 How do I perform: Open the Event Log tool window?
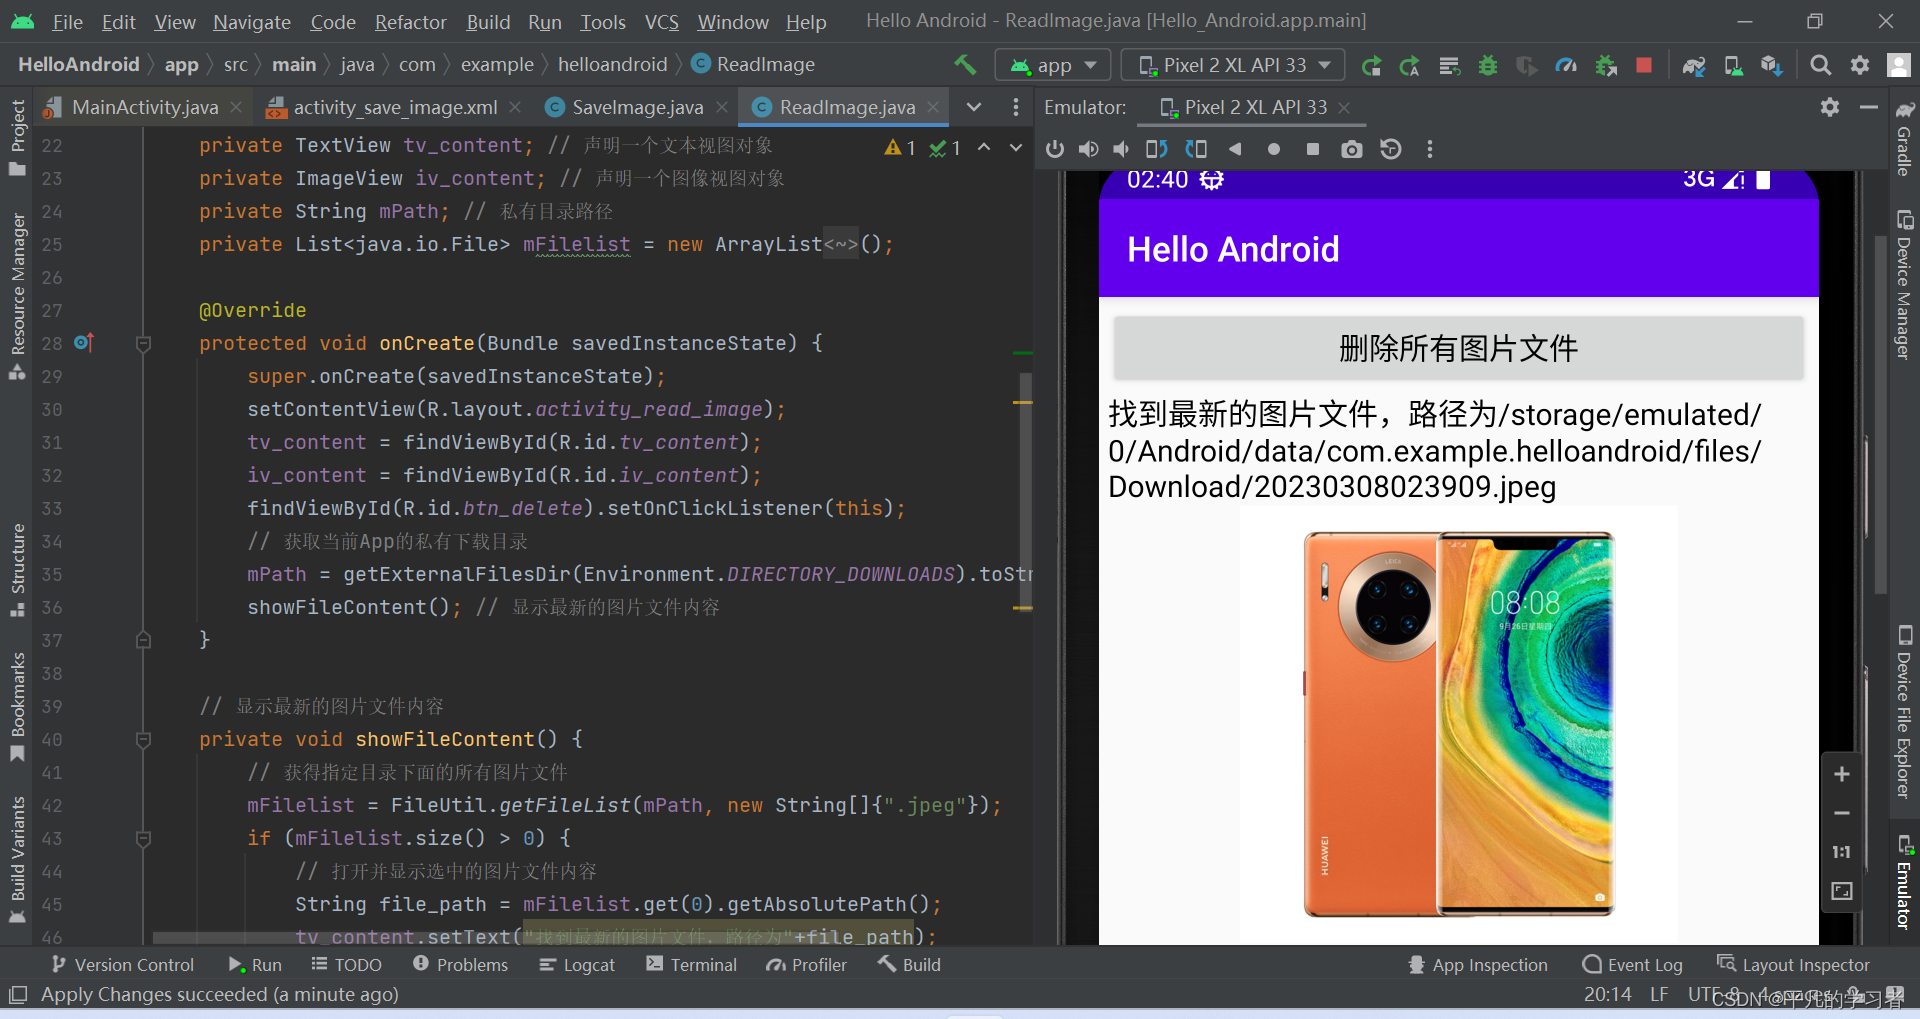pyautogui.click(x=1632, y=964)
